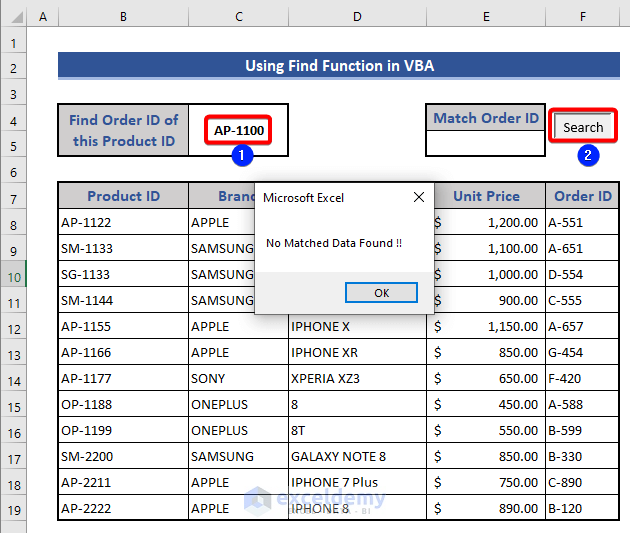
Task: Close the Microsoft Excel dialog
Action: click(418, 198)
